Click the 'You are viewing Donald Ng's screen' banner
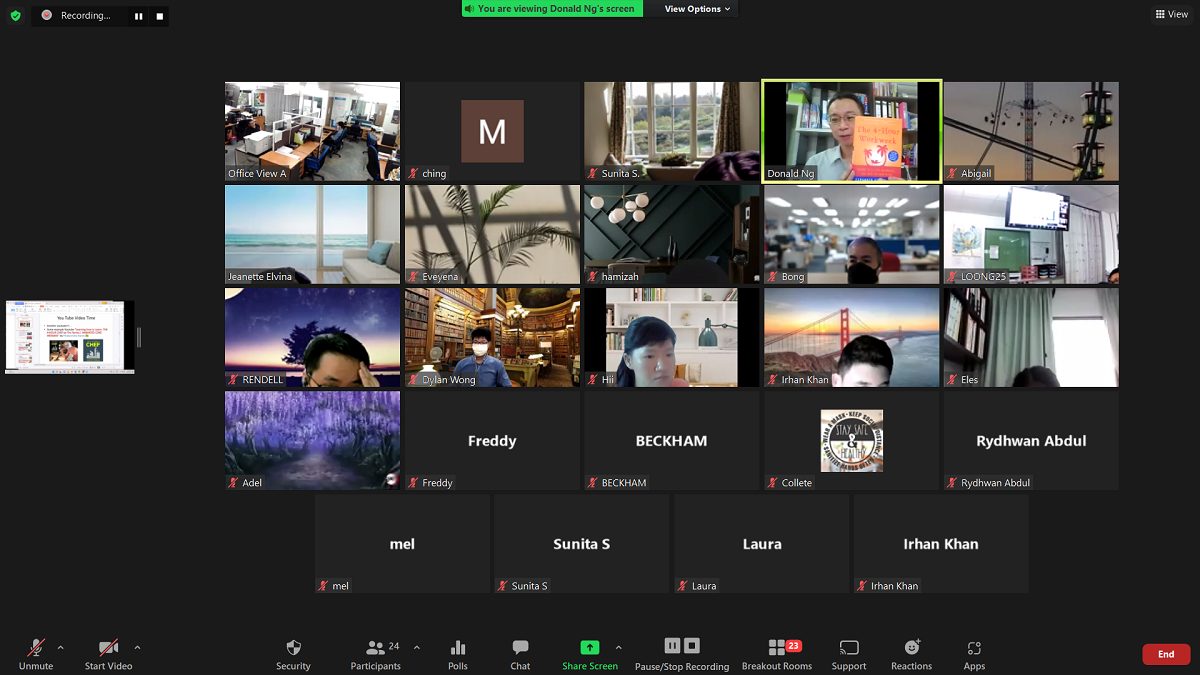Viewport: 1200px width, 675px height. point(552,9)
